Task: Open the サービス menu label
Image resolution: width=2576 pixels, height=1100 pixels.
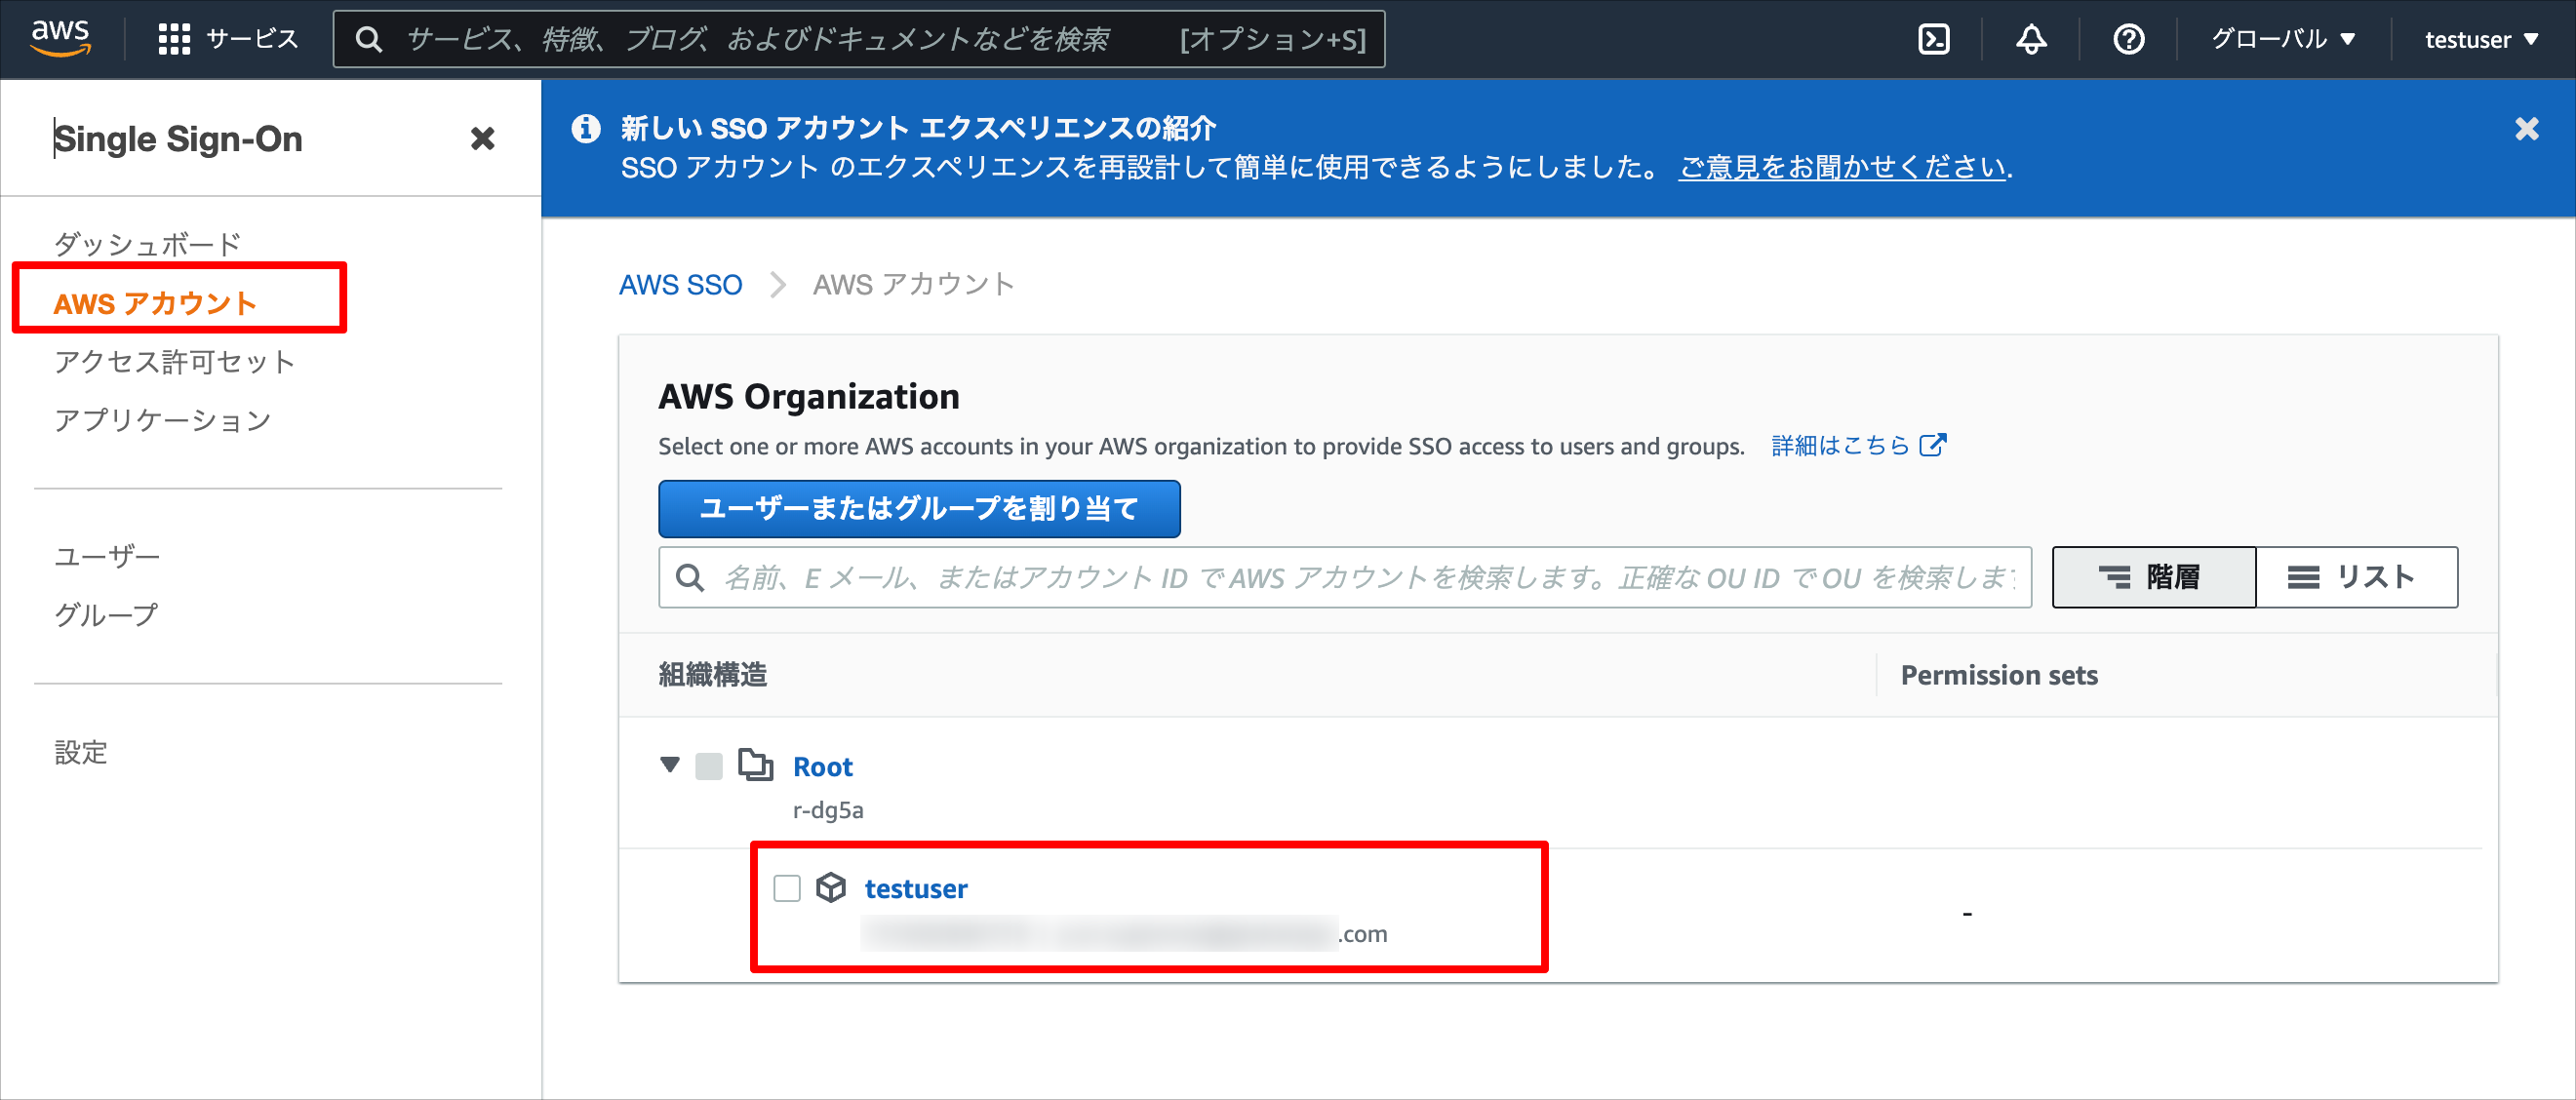Action: coord(252,39)
